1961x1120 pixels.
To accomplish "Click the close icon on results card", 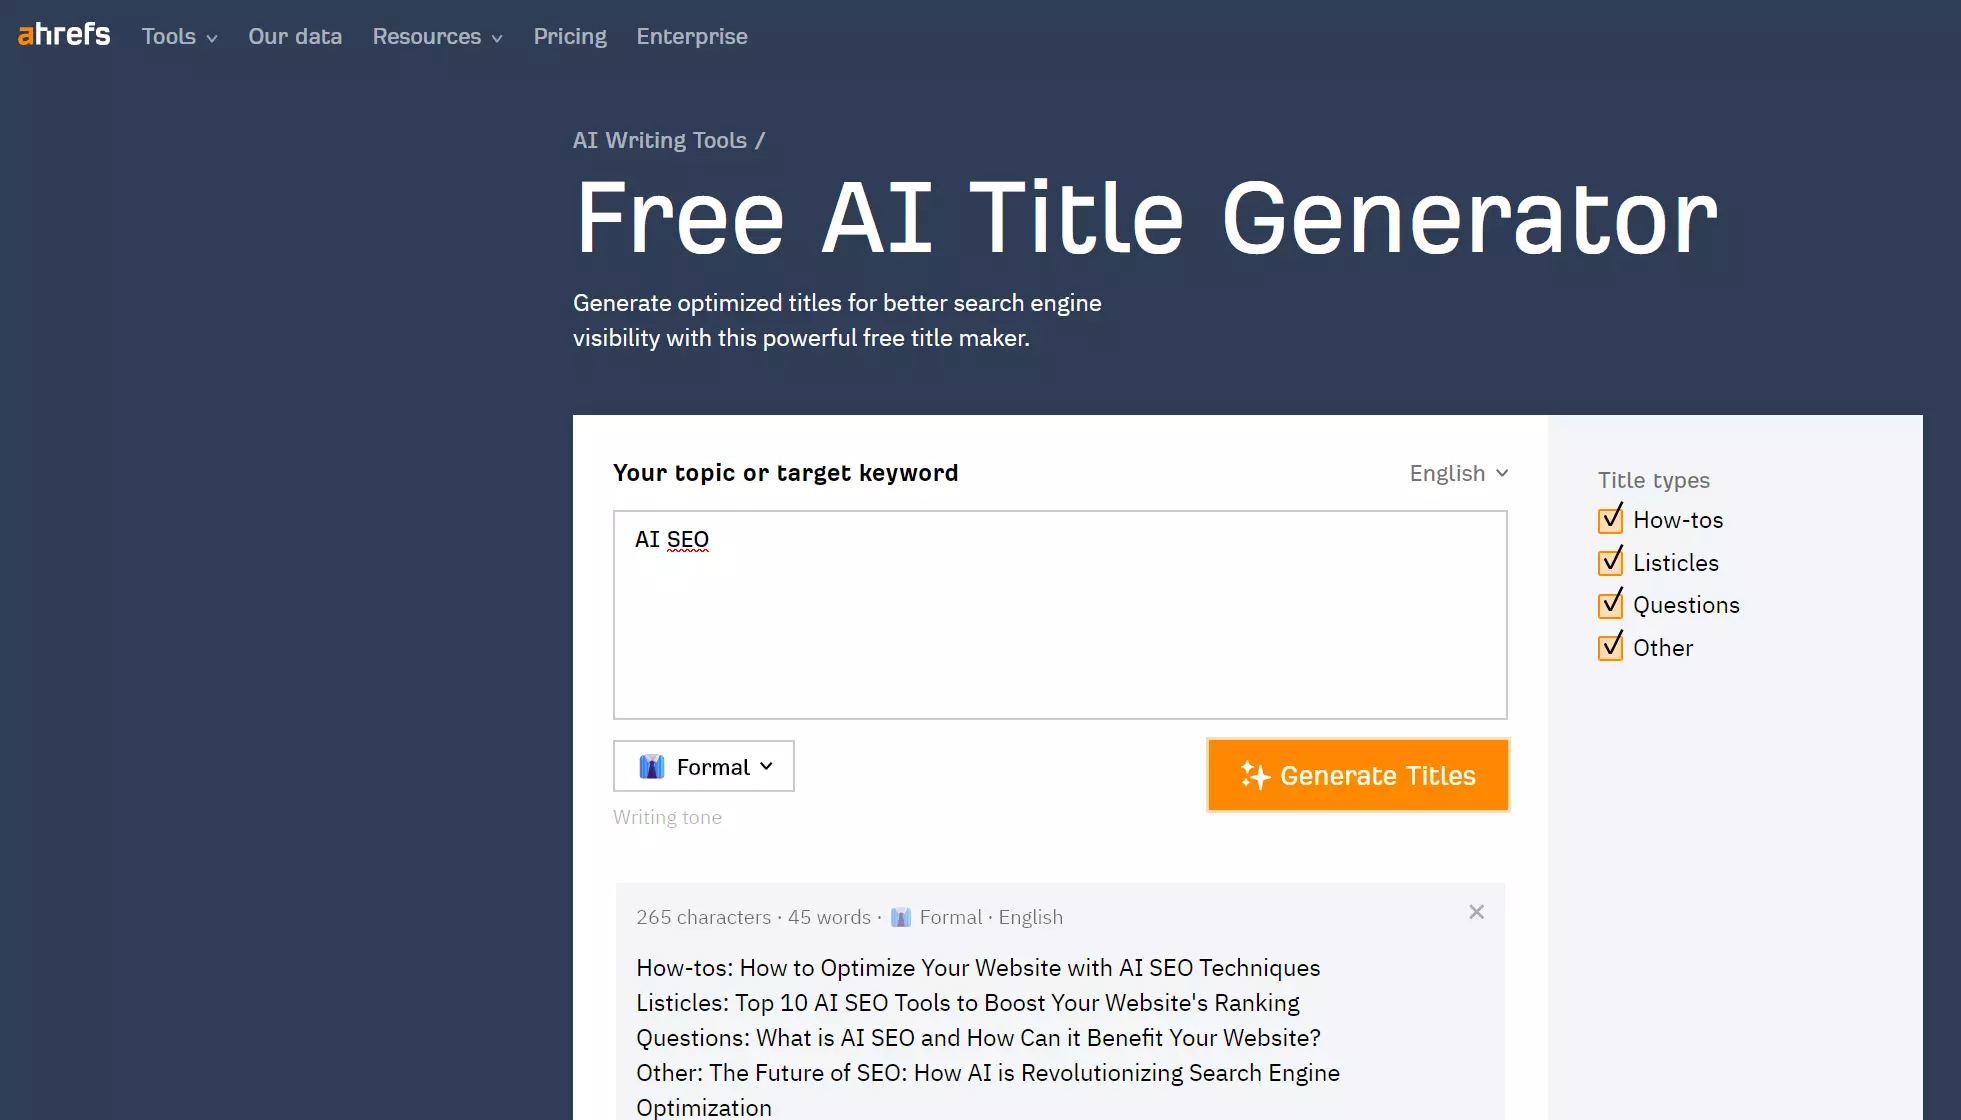I will pos(1476,911).
